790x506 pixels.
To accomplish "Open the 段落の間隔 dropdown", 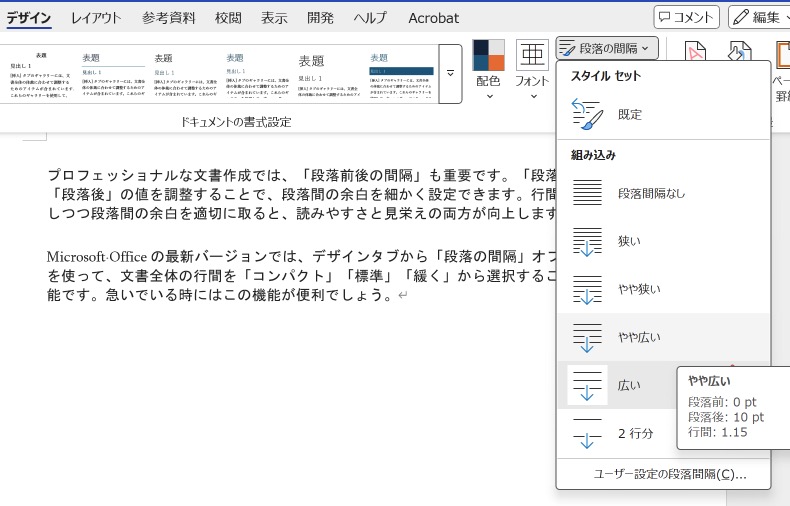I will point(607,47).
